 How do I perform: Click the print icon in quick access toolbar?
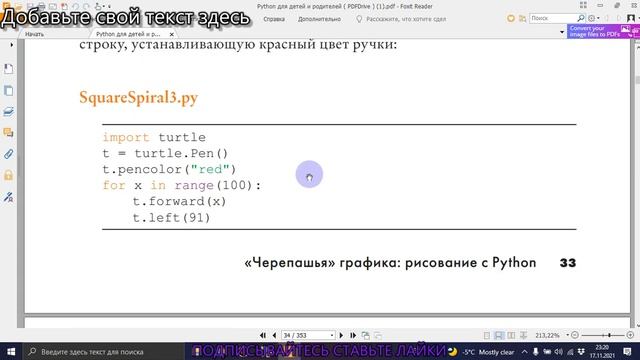[41, 6]
